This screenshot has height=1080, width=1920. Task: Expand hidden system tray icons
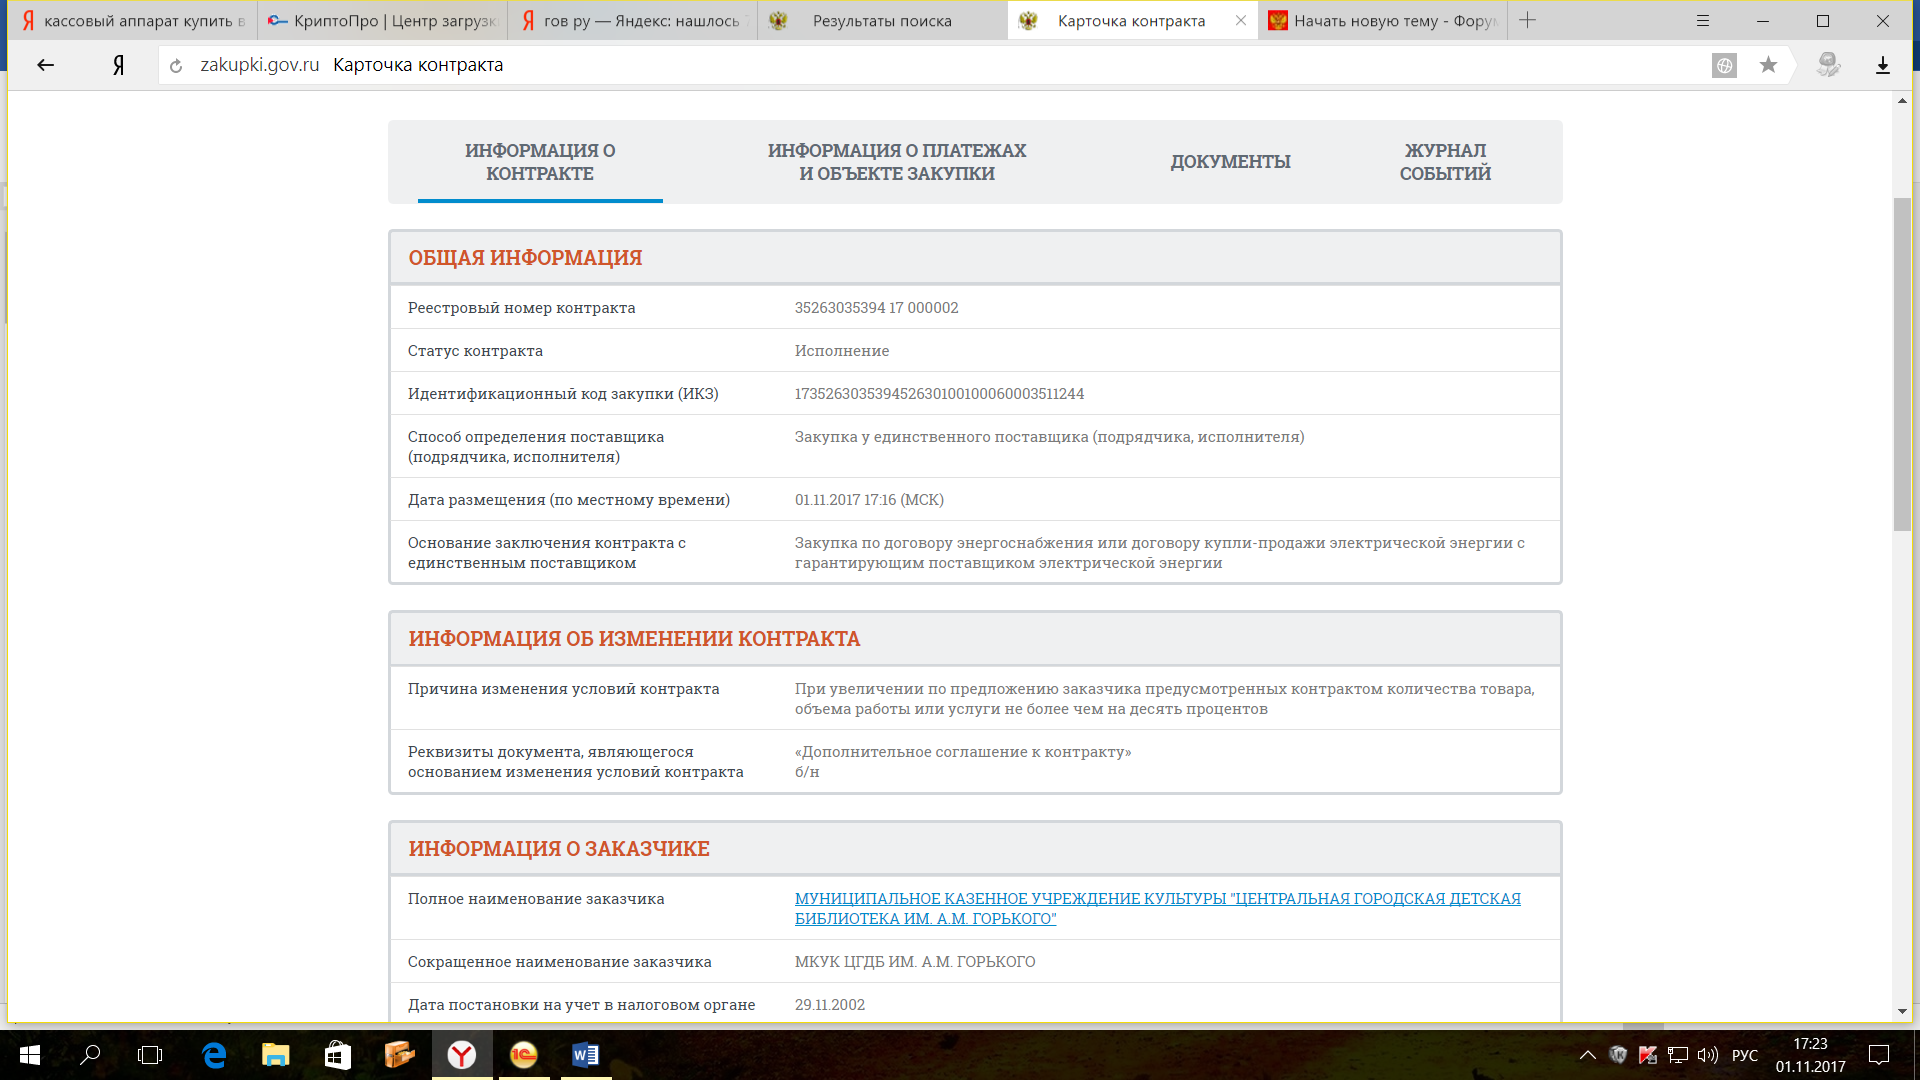pos(1587,1055)
